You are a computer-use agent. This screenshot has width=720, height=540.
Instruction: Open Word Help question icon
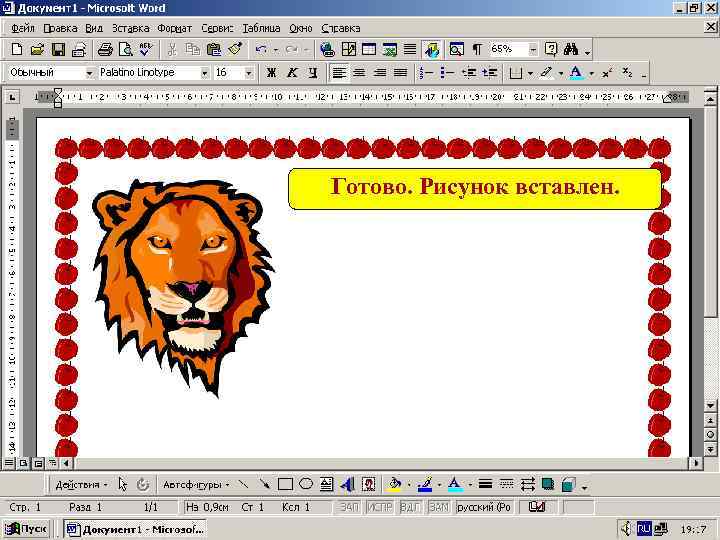[x=551, y=49]
